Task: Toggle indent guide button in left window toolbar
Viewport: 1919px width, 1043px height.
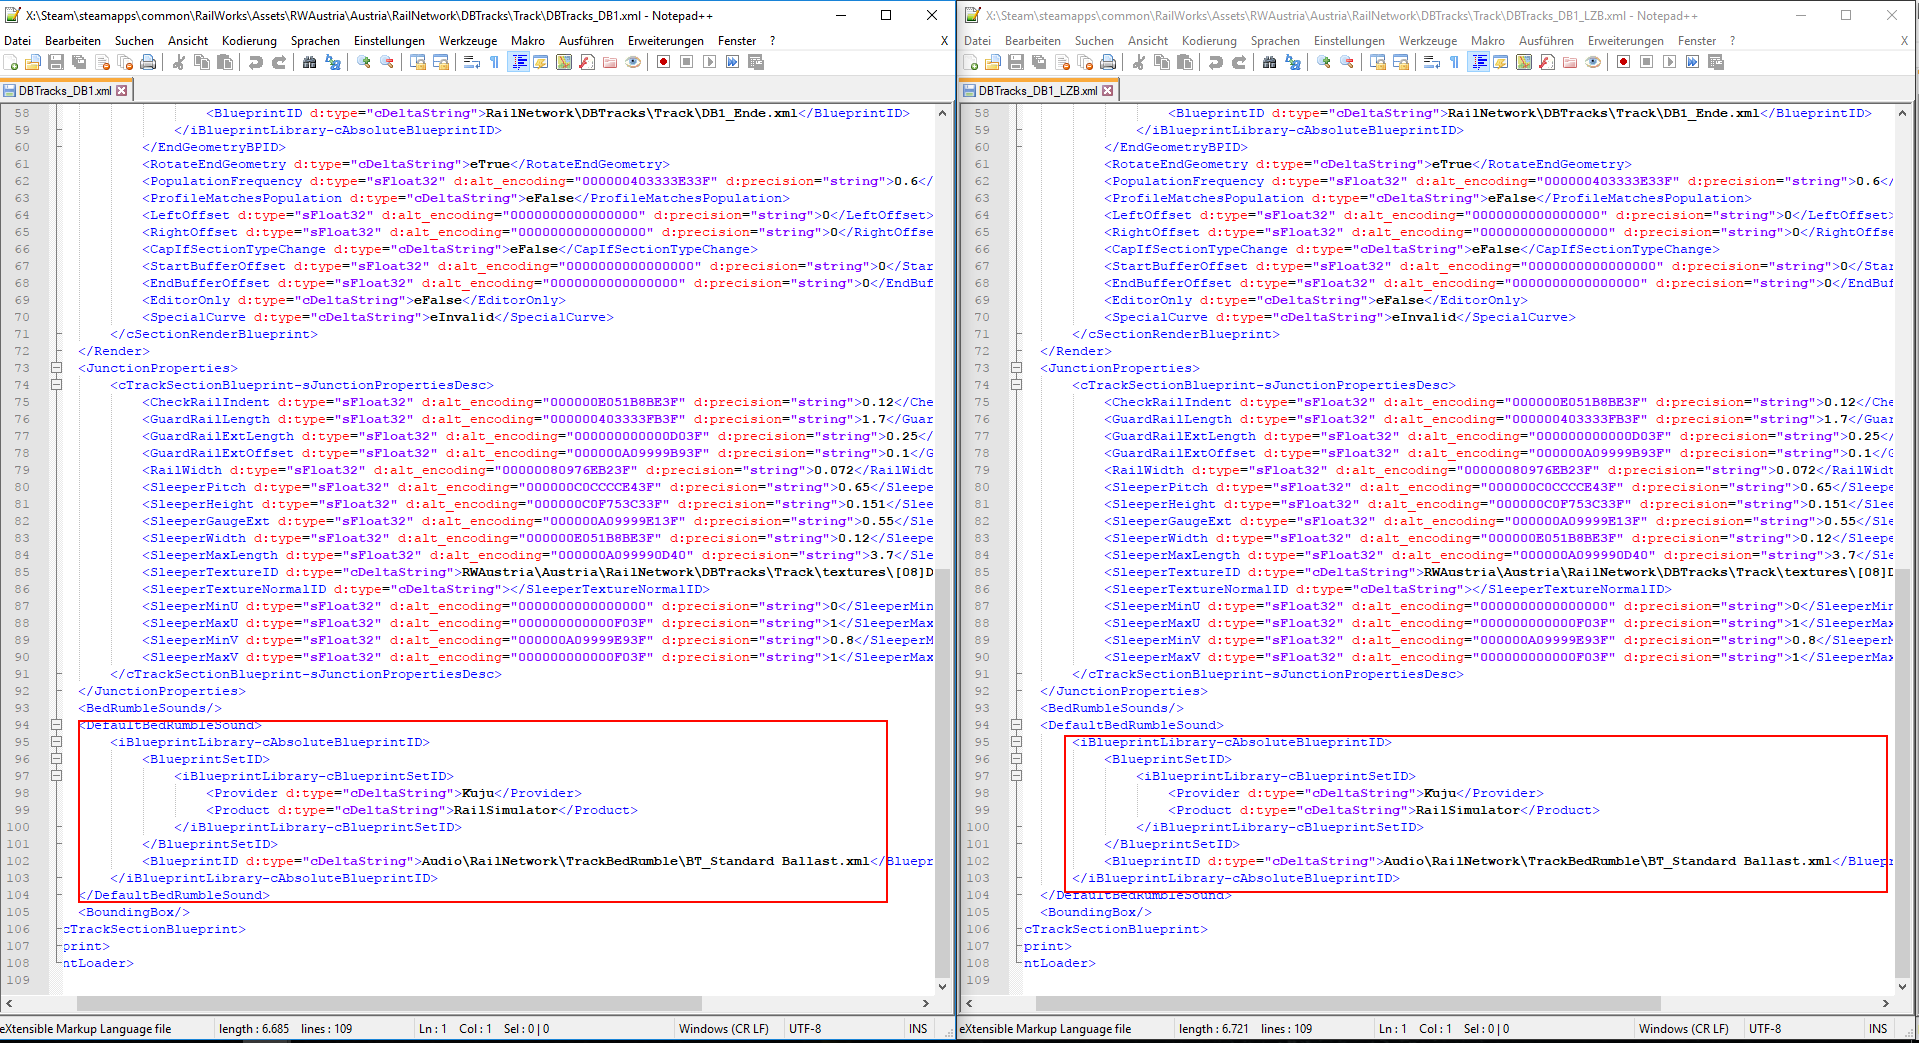Action: (x=519, y=62)
